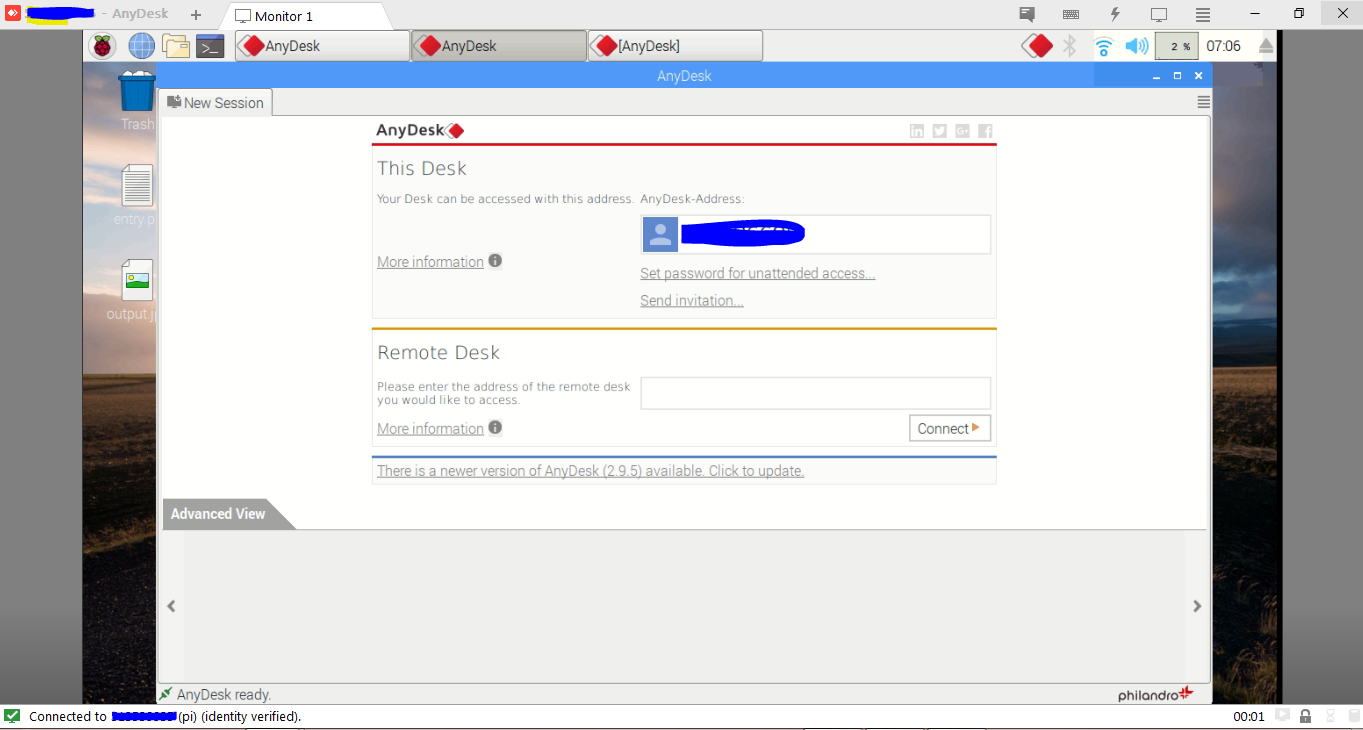Open the volume speaker icon
The width and height of the screenshot is (1363, 730).
click(x=1136, y=46)
